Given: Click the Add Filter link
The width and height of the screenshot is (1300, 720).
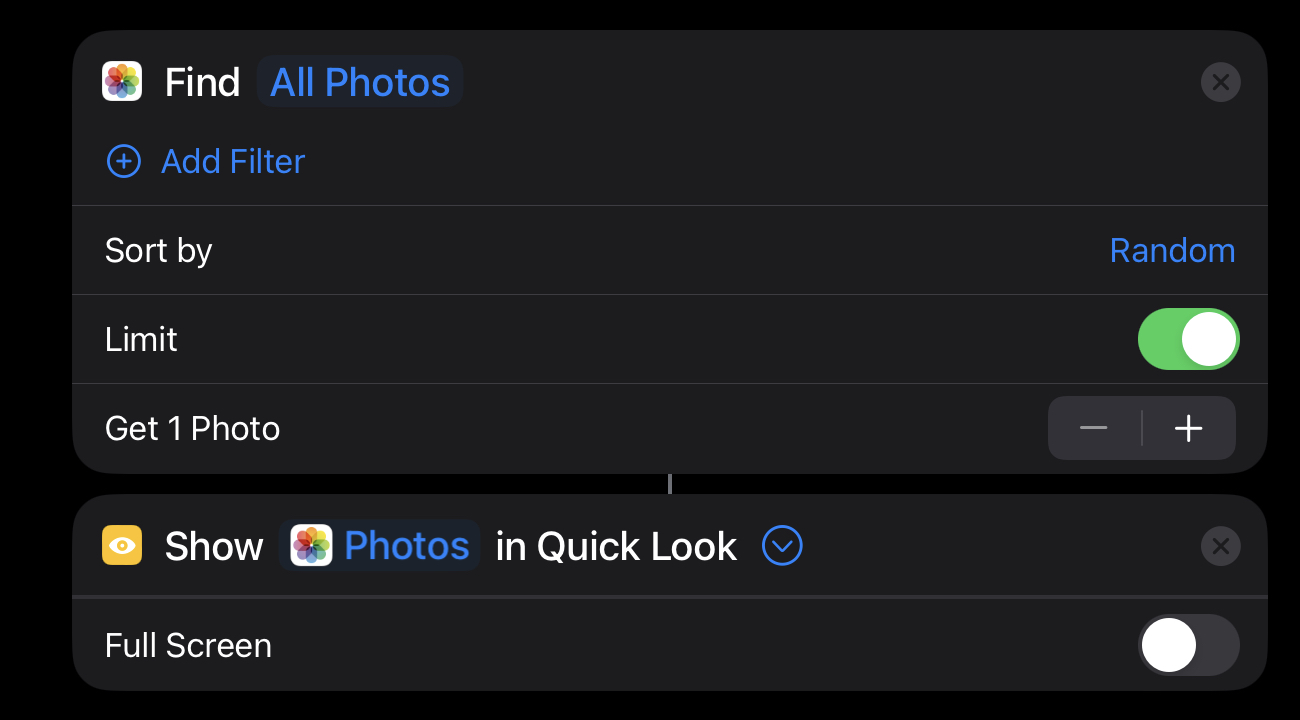Looking at the screenshot, I should click(x=233, y=161).
